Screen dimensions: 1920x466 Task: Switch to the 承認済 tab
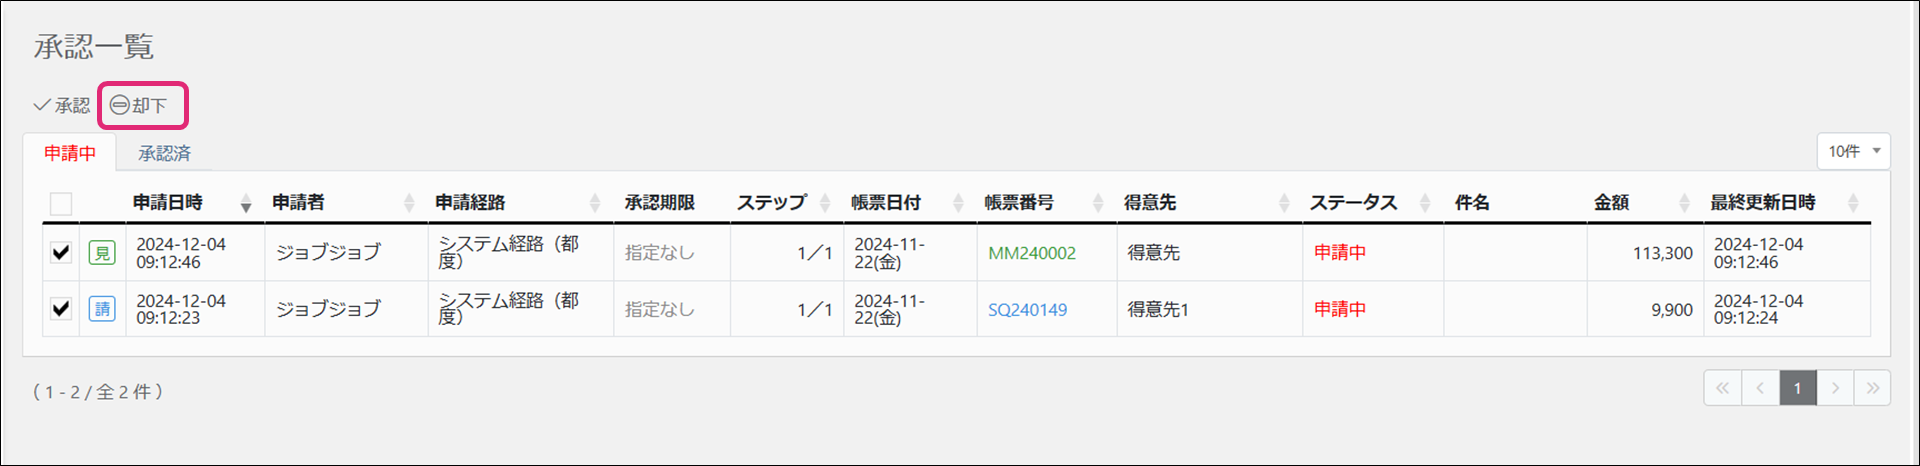point(164,153)
